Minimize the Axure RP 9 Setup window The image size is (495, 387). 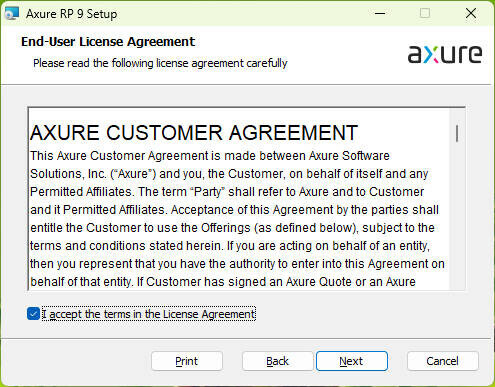(x=380, y=14)
